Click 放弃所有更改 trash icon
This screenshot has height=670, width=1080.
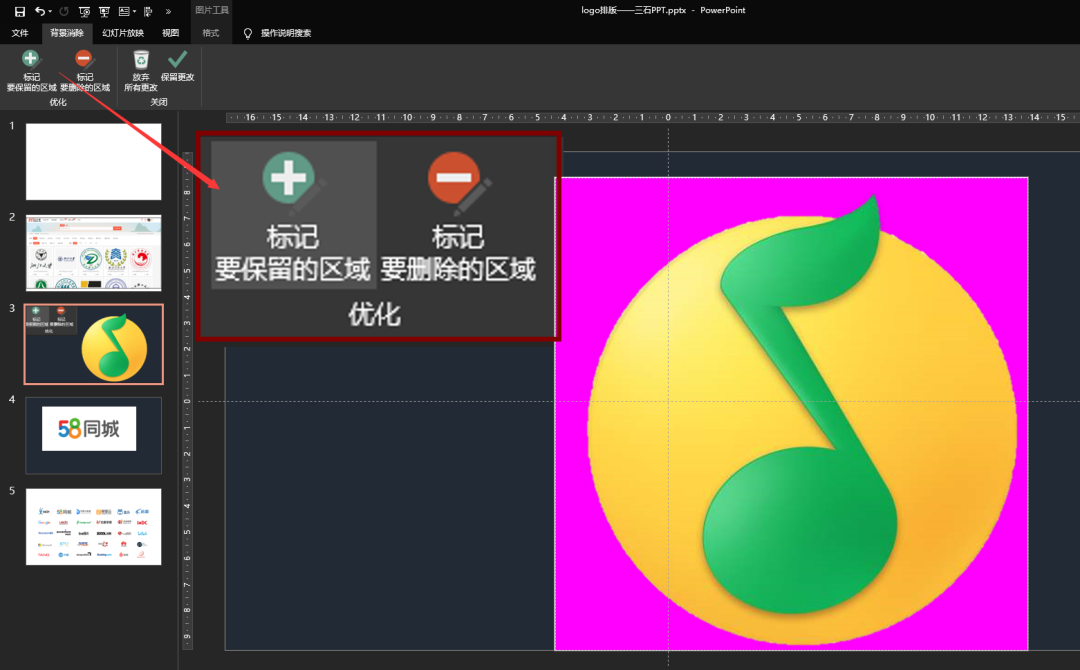tap(141, 70)
